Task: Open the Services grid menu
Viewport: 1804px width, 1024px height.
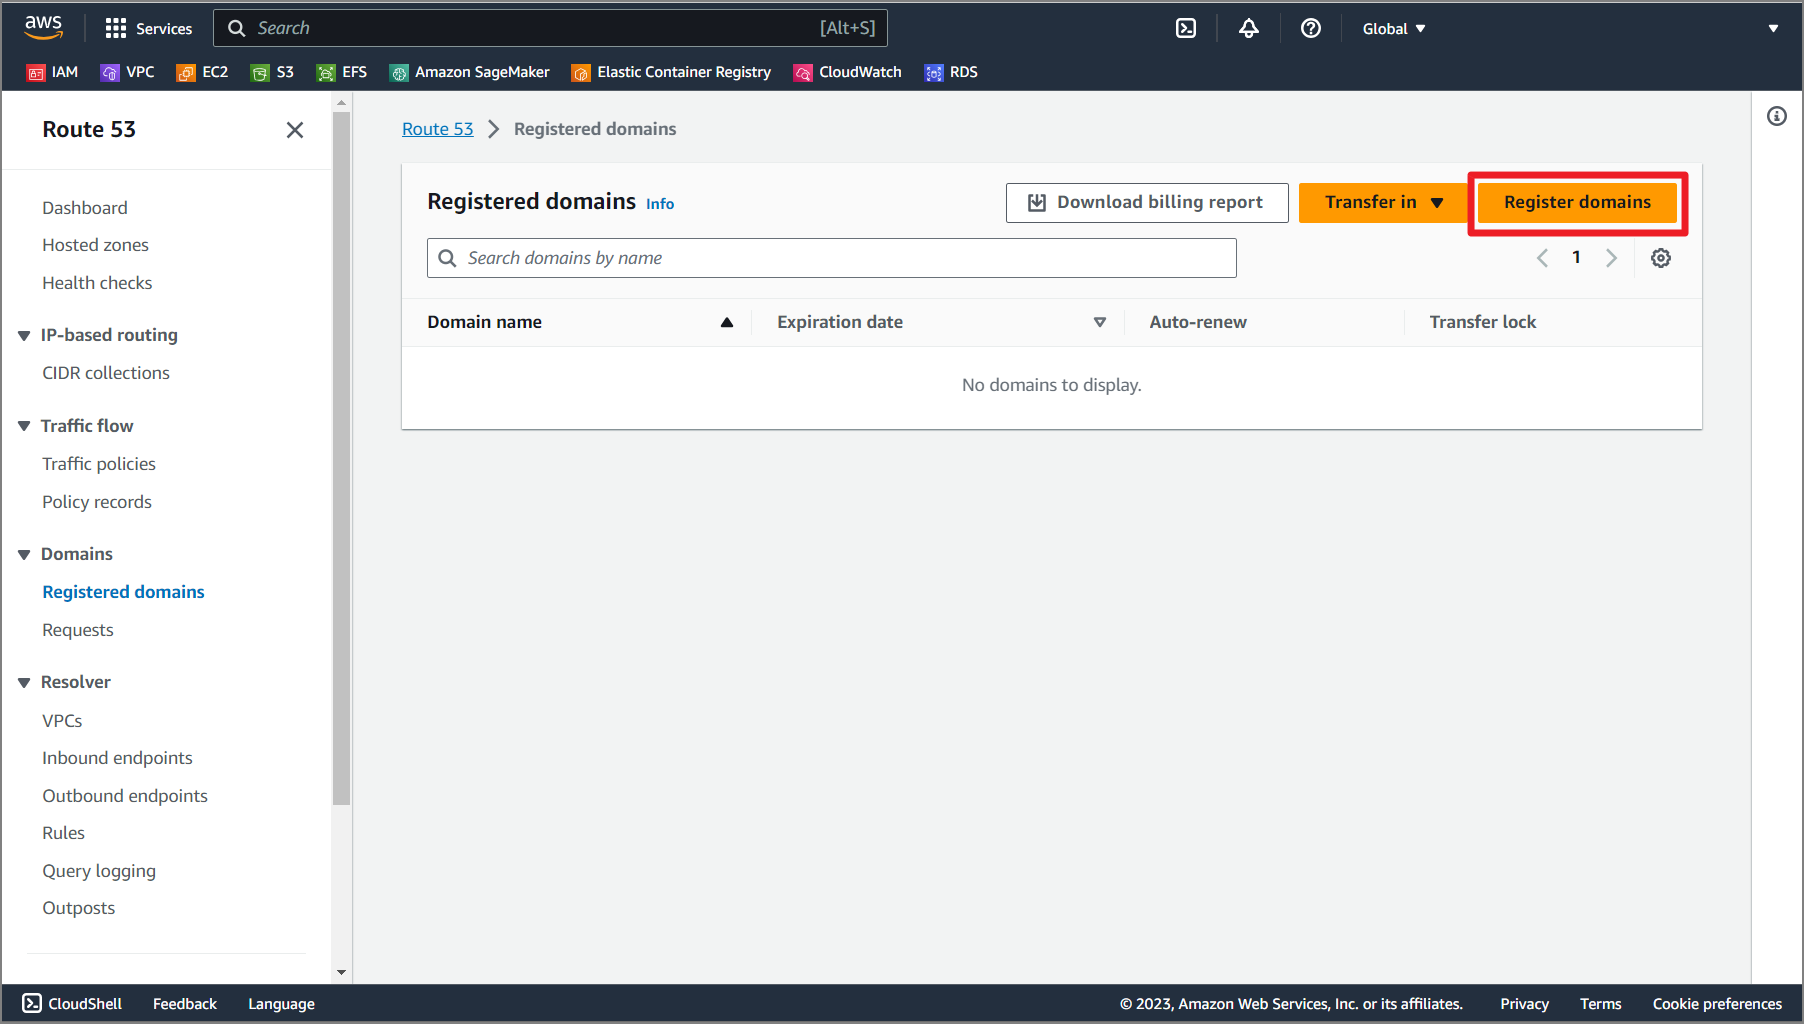Action: pyautogui.click(x=148, y=28)
